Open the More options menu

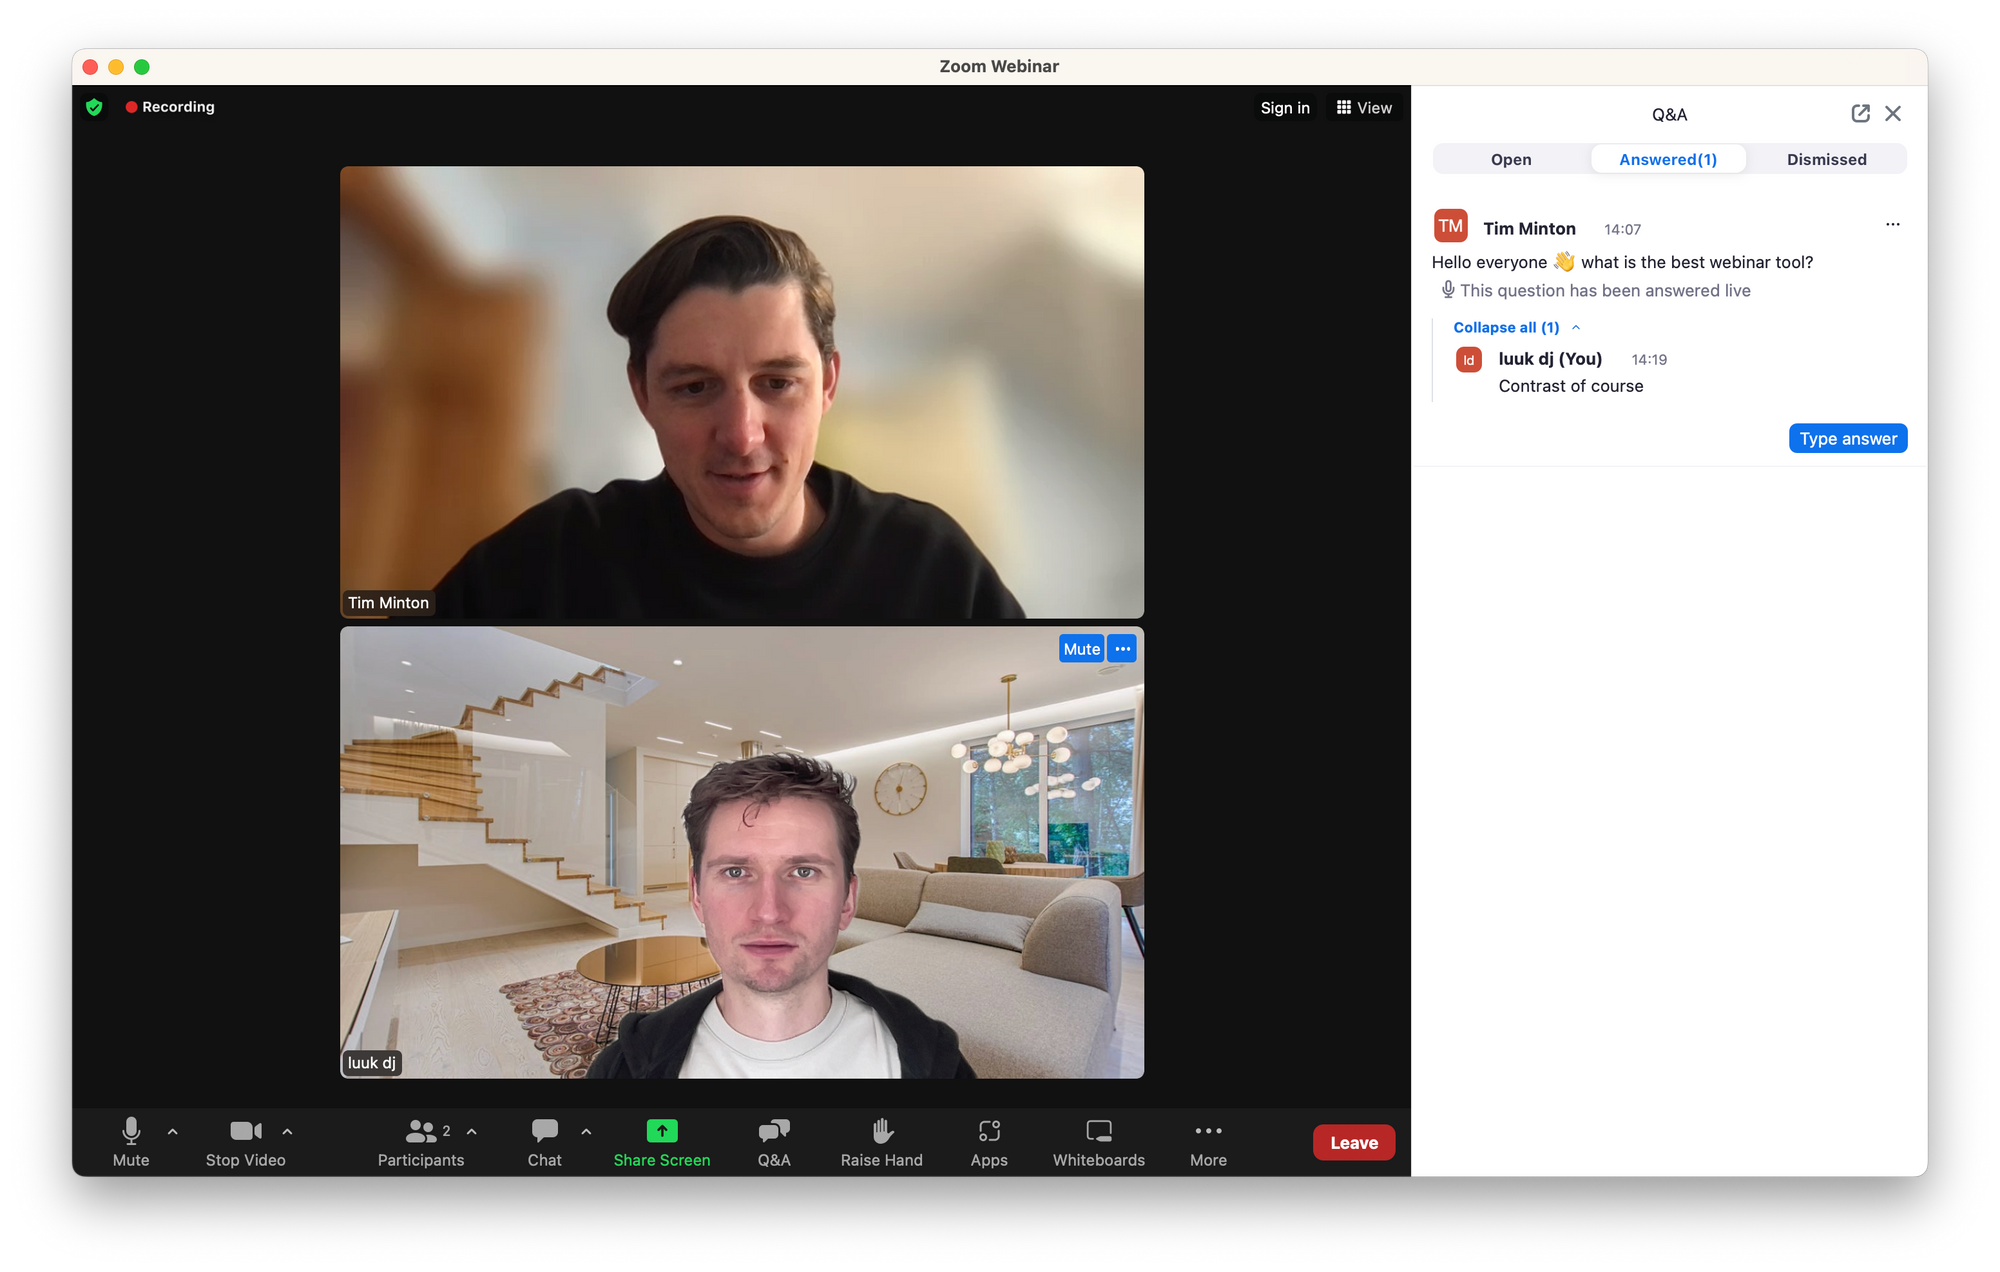[1208, 1142]
